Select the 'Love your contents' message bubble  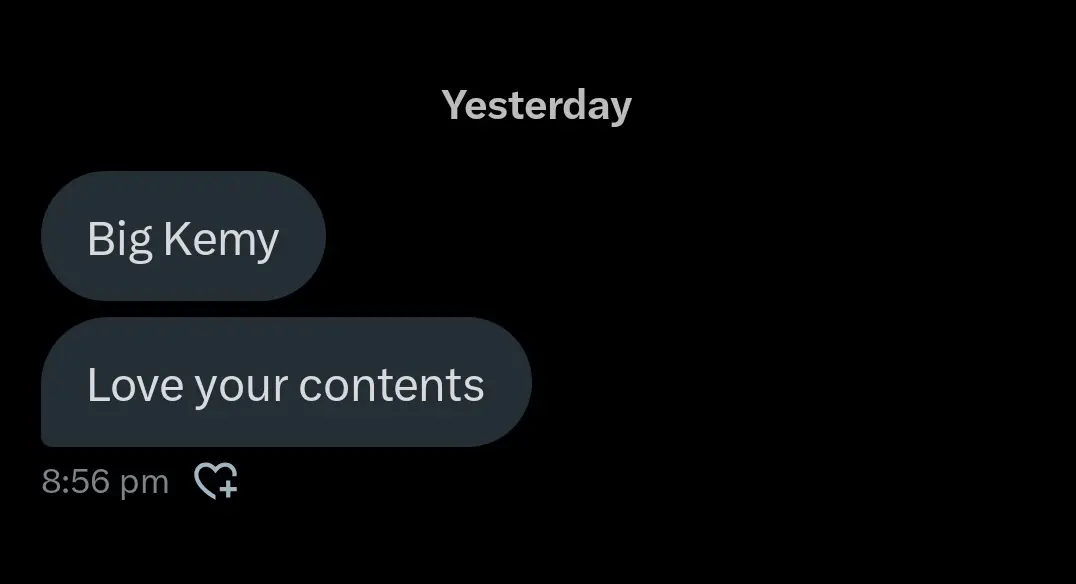[x=286, y=382]
